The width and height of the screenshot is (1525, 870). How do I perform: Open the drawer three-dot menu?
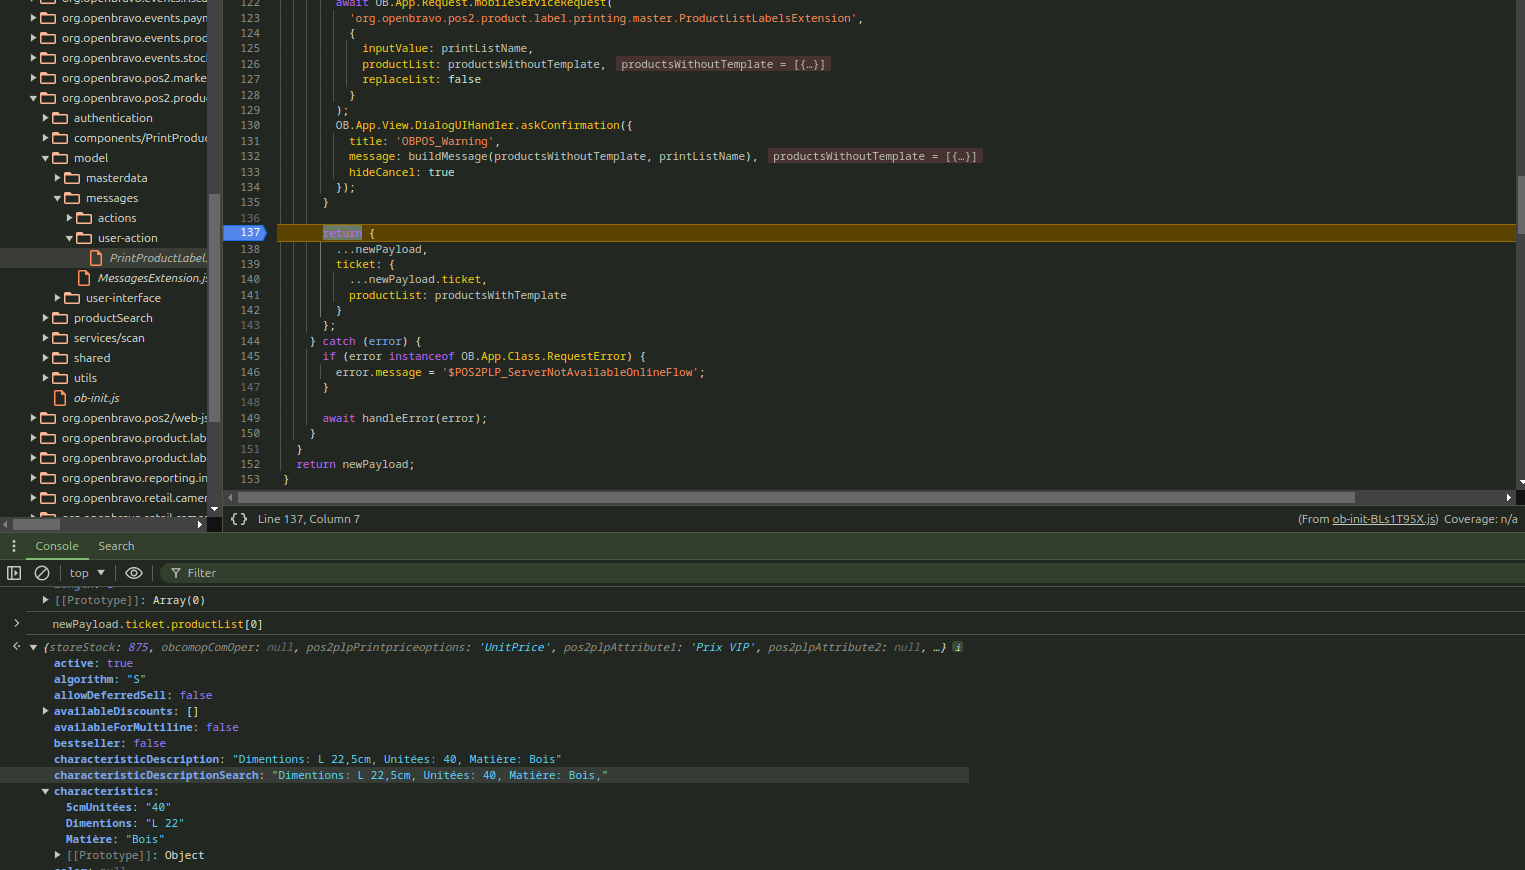coord(14,546)
